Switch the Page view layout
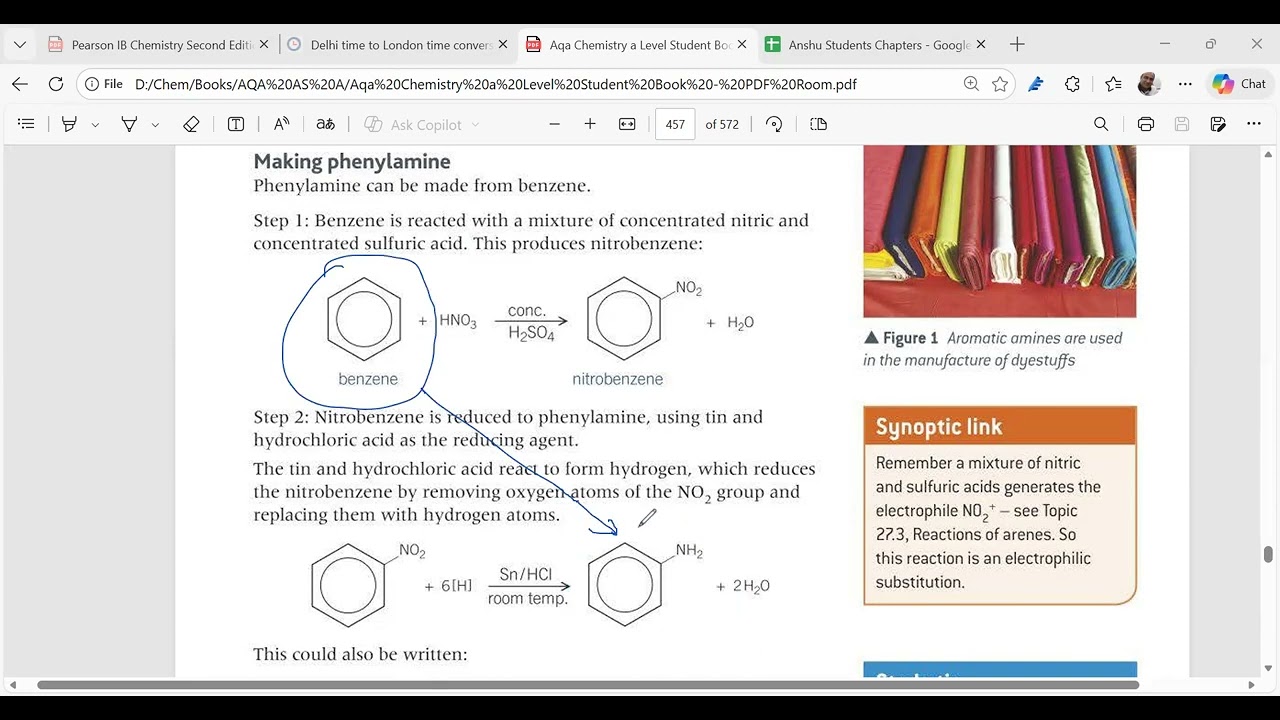This screenshot has height=720, width=1280. click(x=818, y=124)
